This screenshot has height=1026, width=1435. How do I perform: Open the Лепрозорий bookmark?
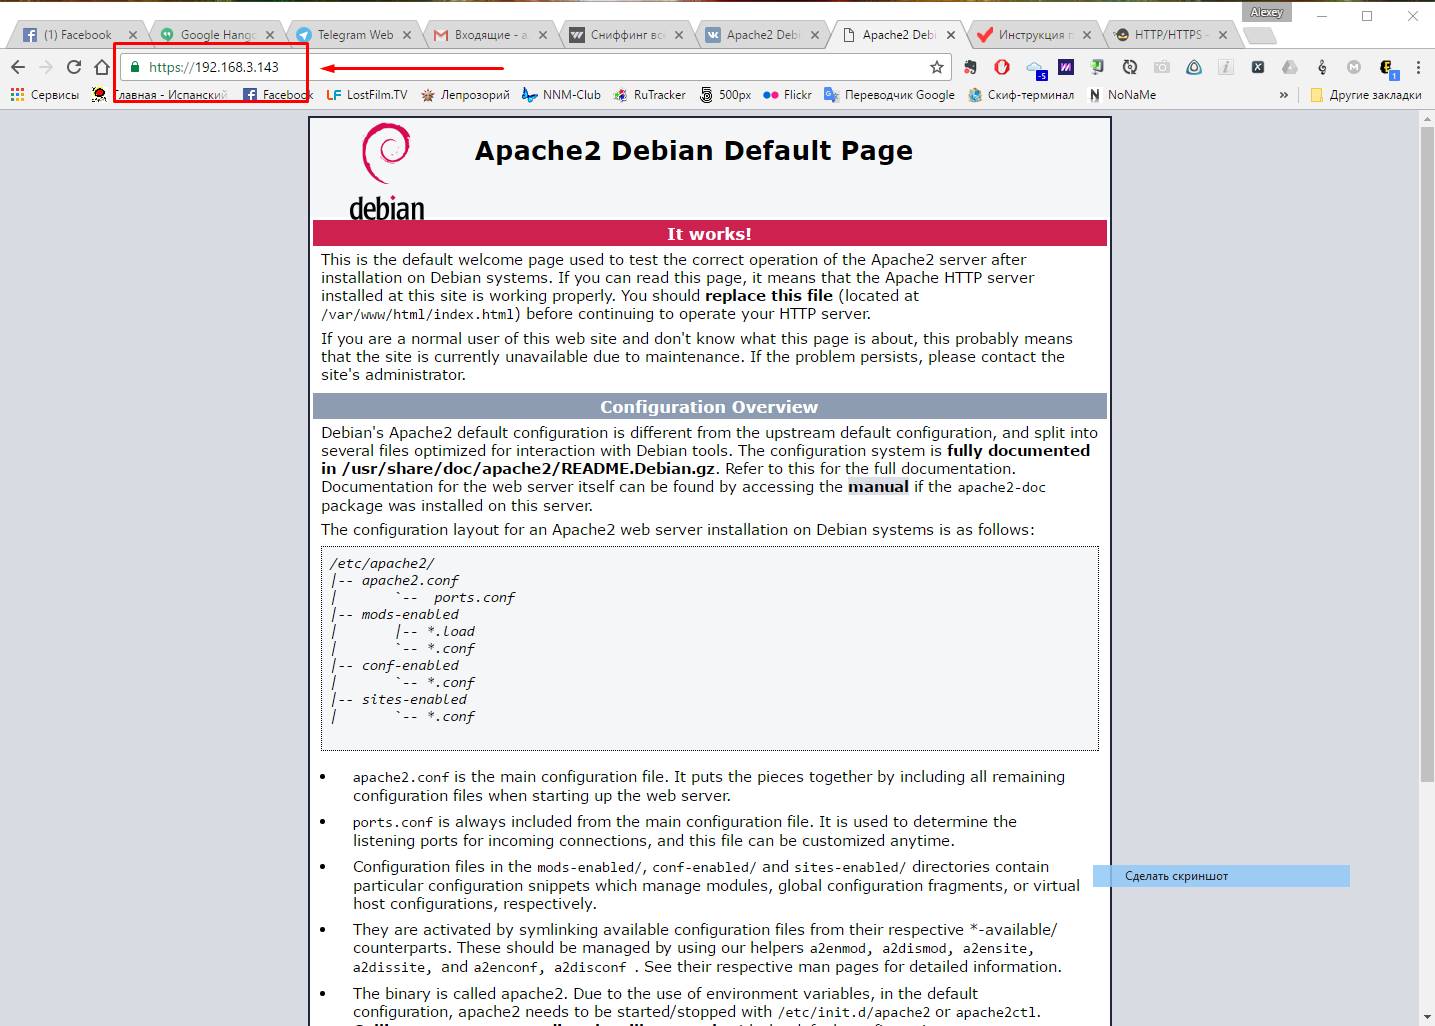pos(465,95)
